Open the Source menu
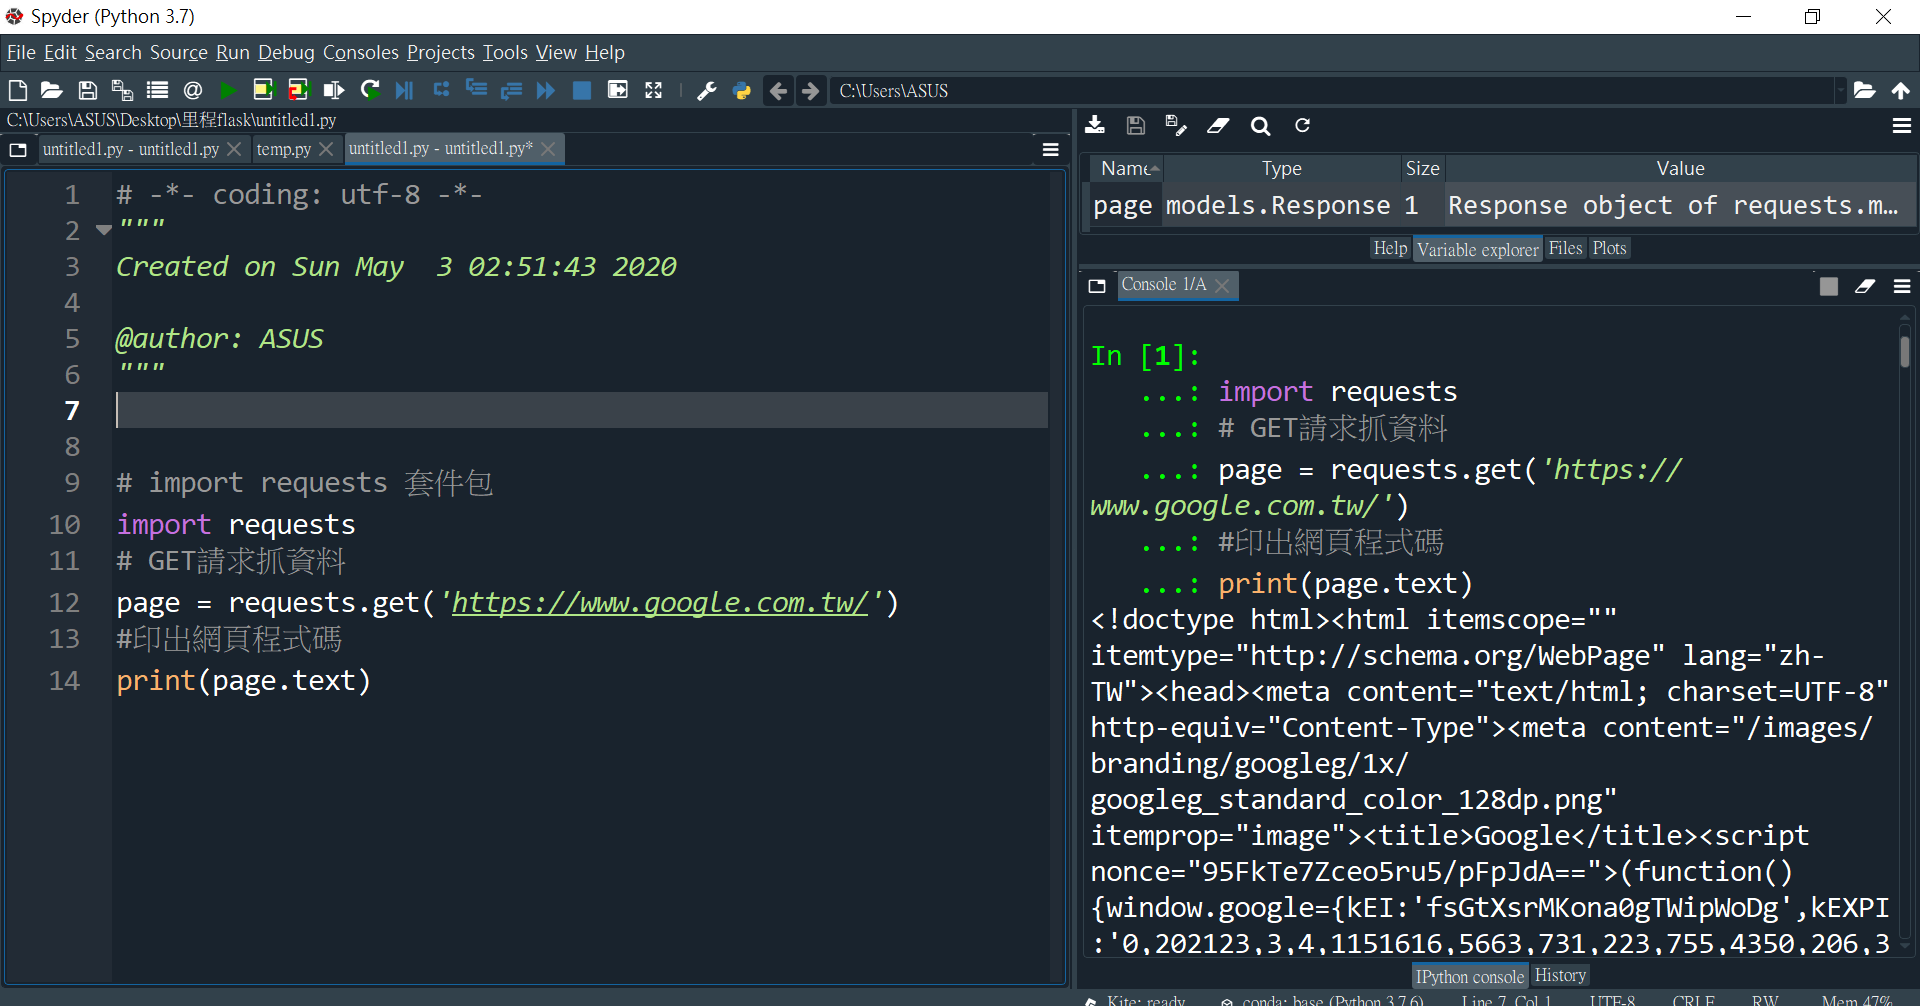This screenshot has height=1006, width=1920. [x=179, y=52]
